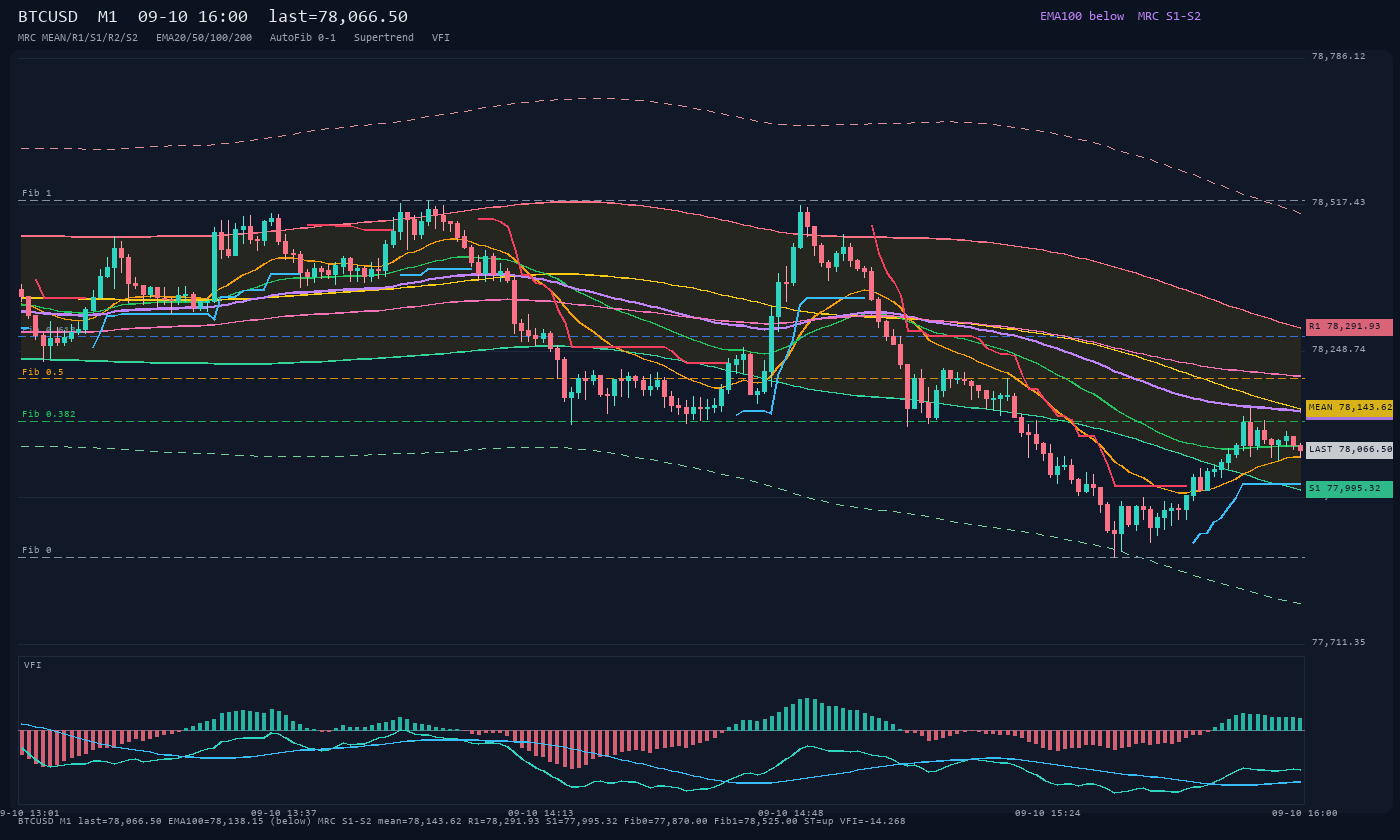
Task: Click the 'Fib 0' level label
Action: (37, 550)
